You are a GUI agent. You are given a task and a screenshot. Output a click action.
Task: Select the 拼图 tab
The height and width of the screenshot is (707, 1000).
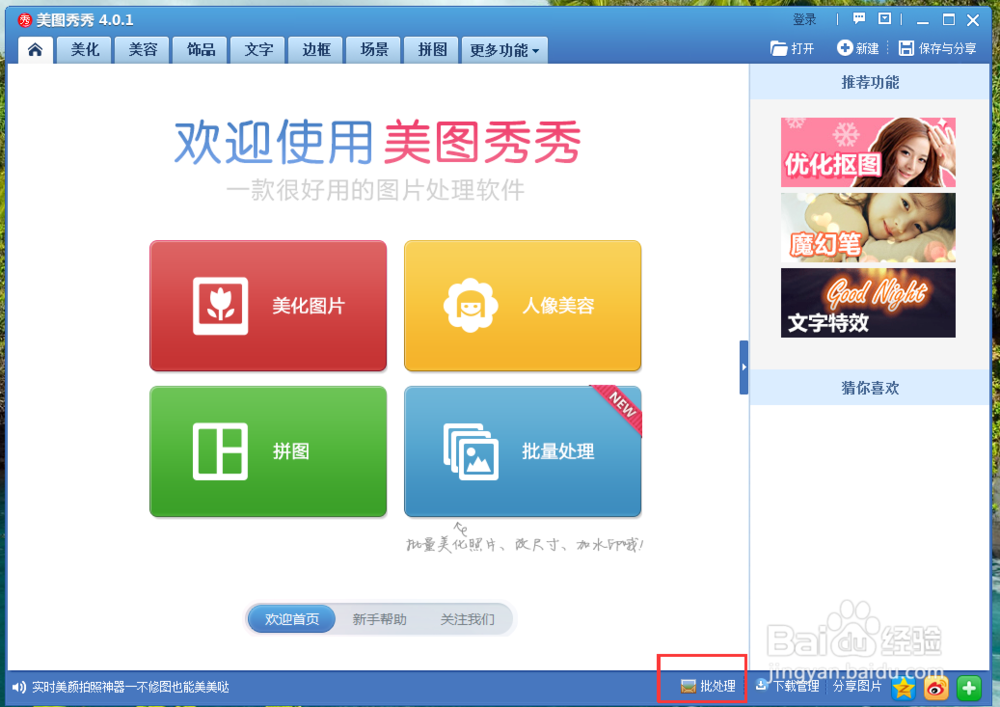tap(432, 50)
